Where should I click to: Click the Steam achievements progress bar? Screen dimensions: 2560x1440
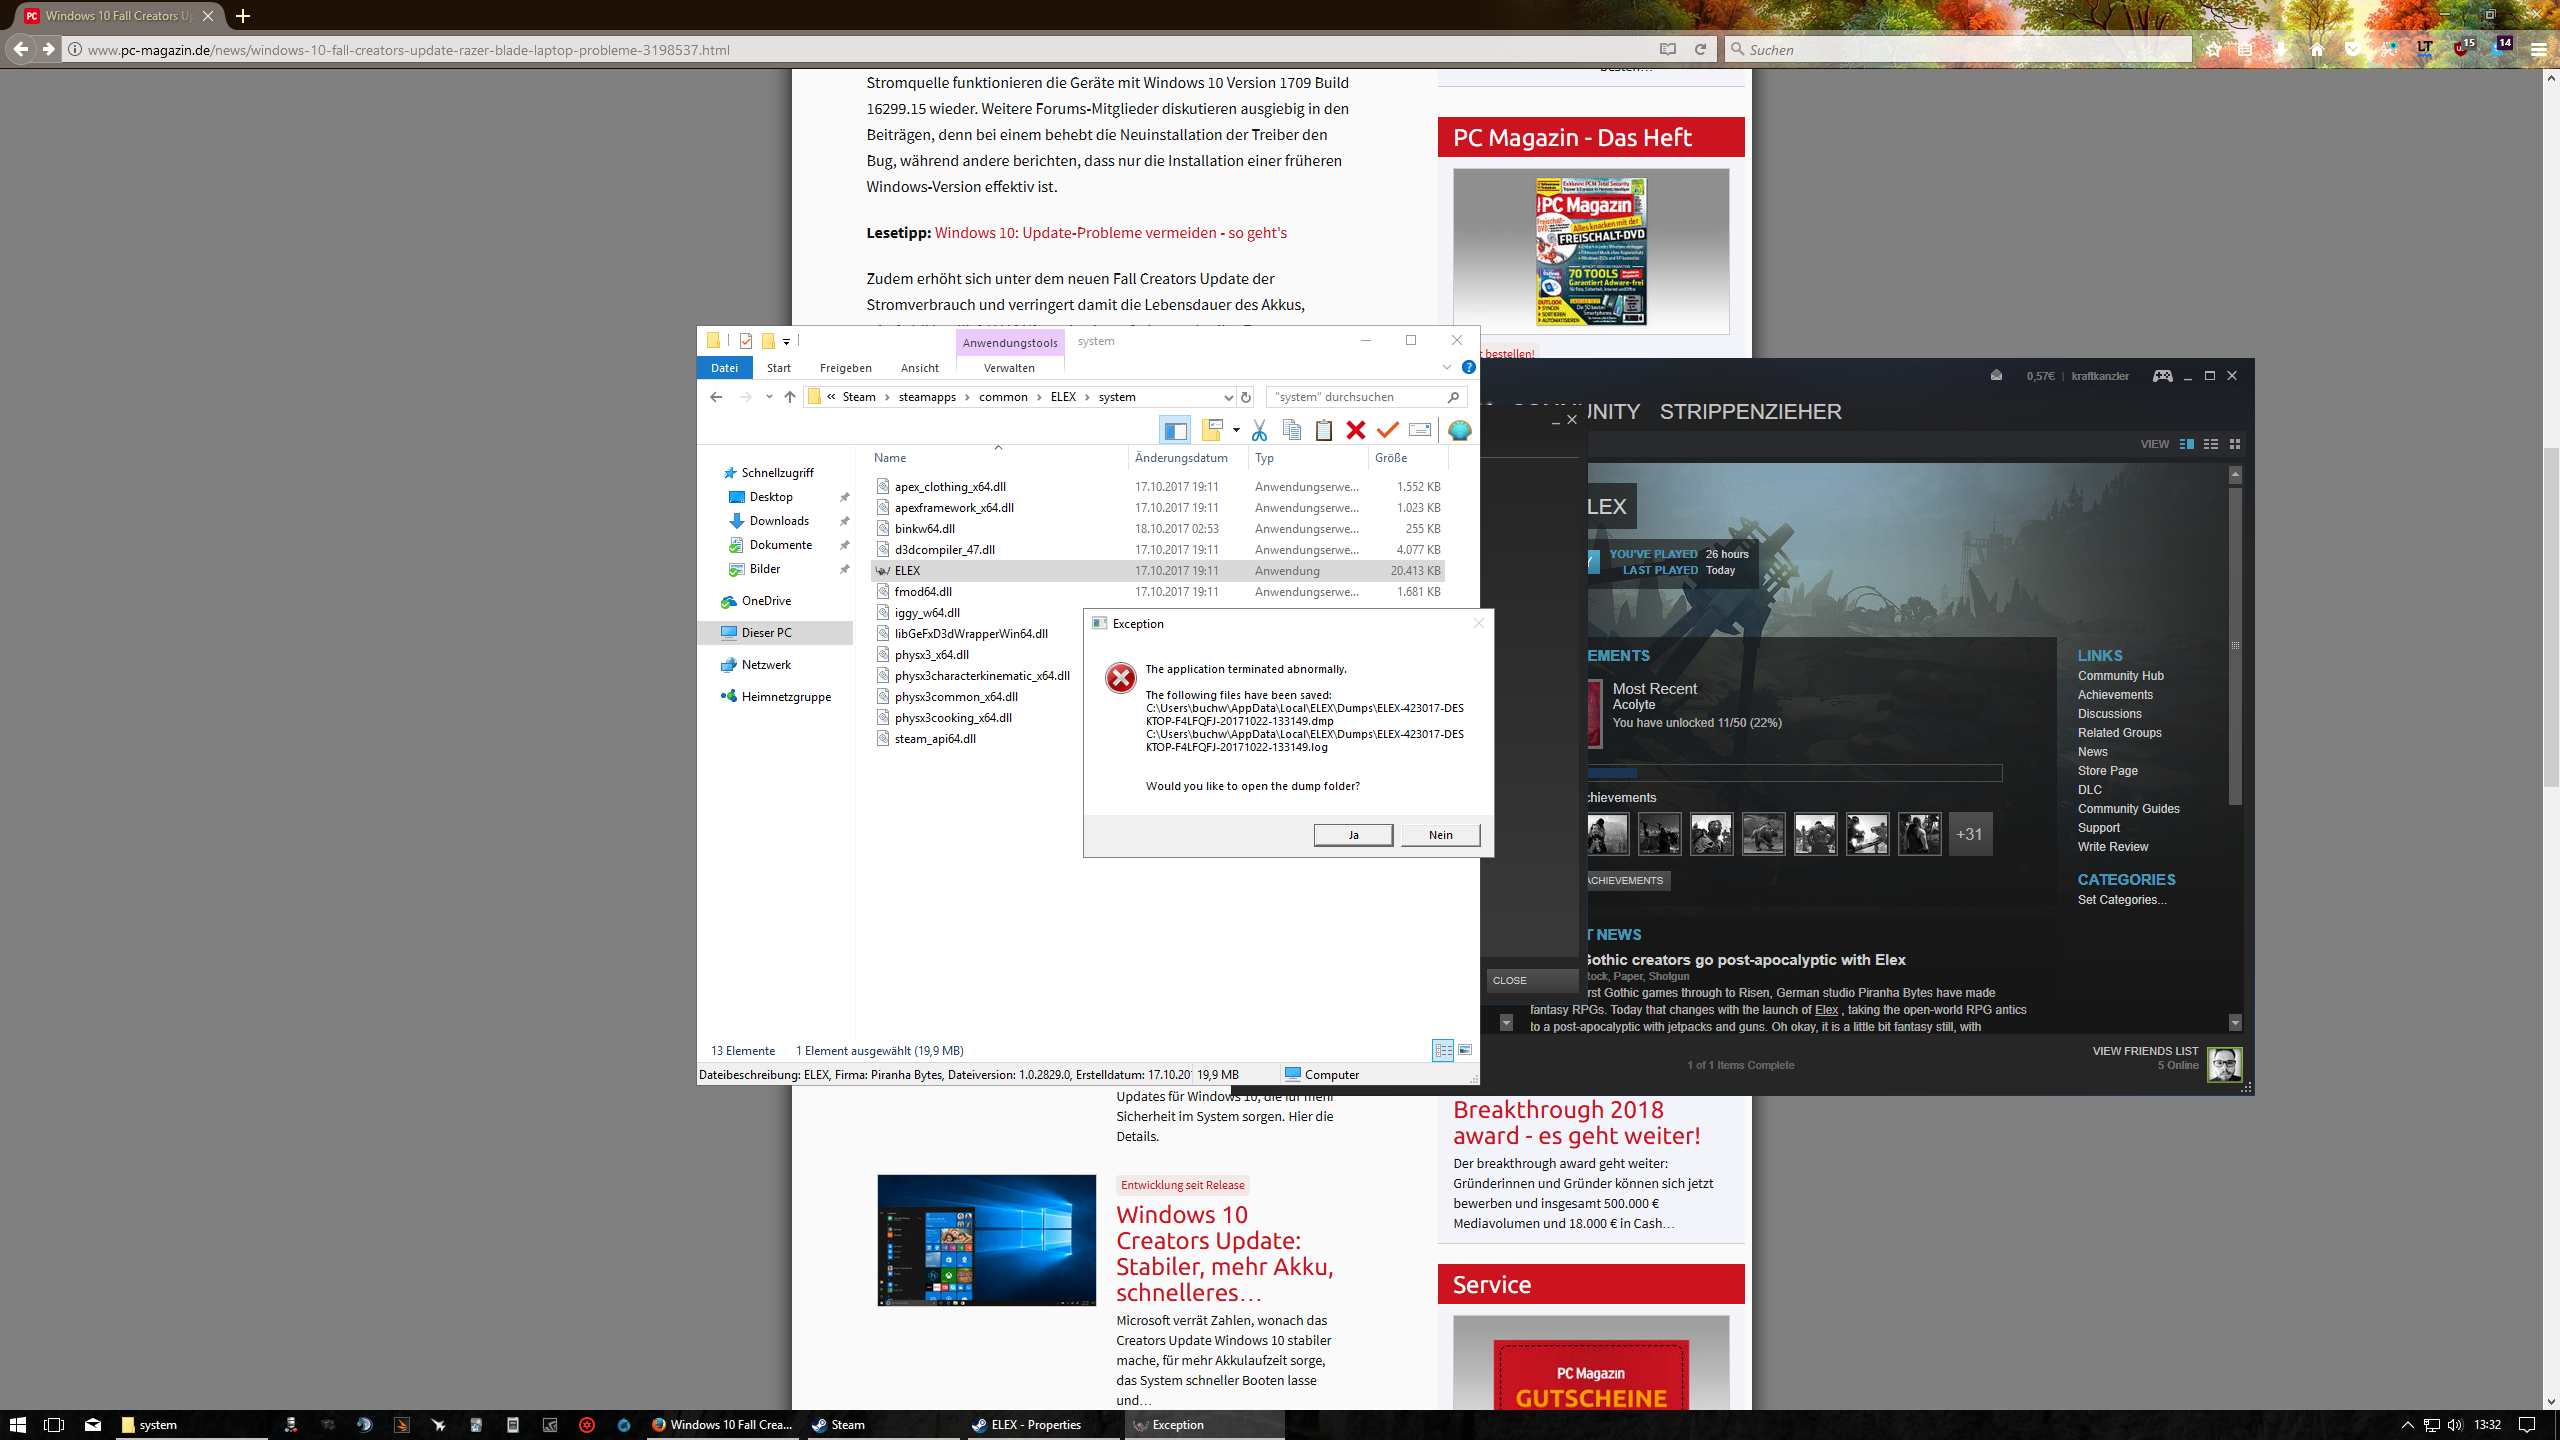pyautogui.click(x=1794, y=773)
